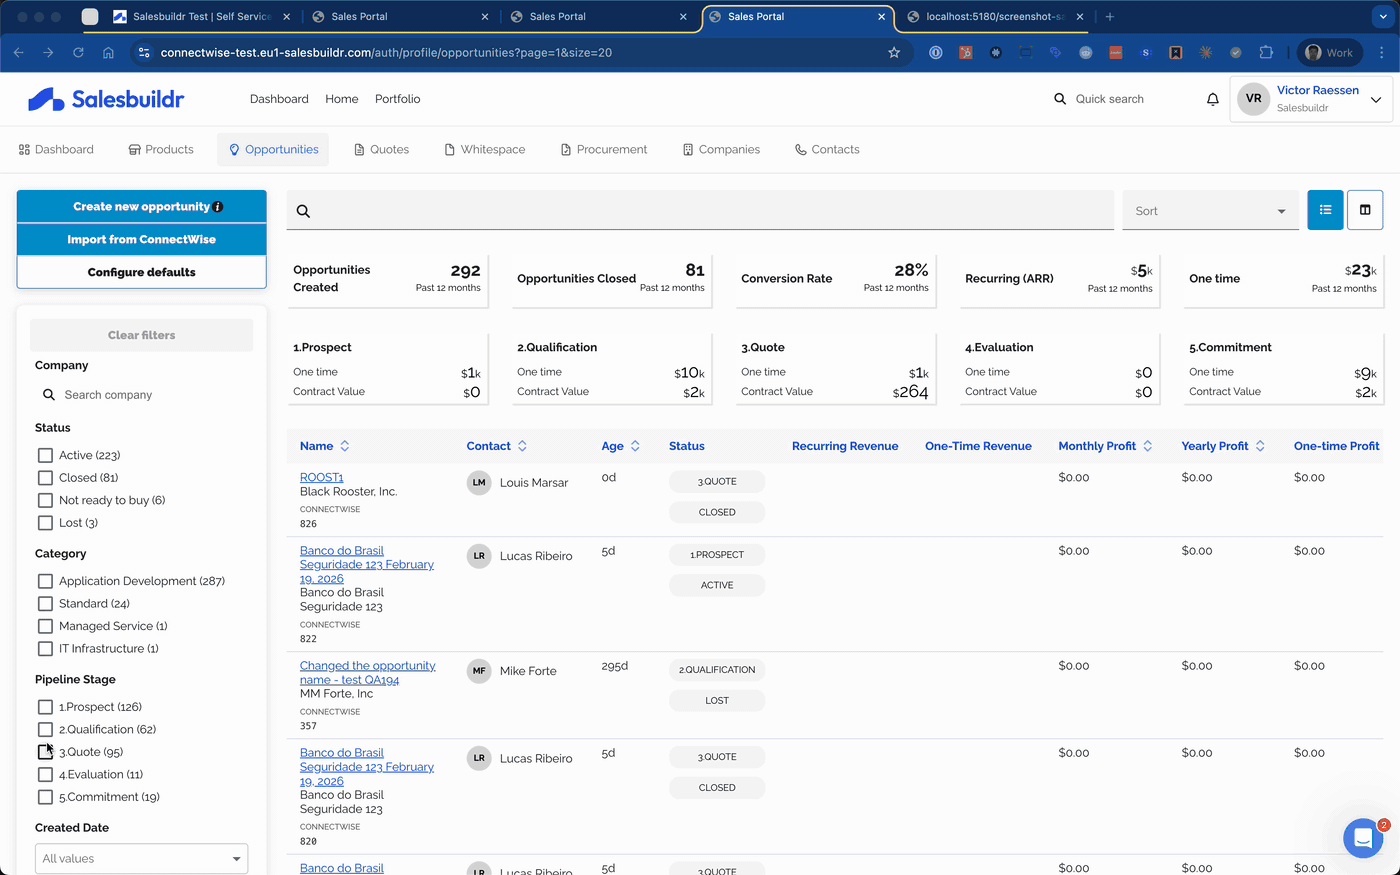The image size is (1400, 875).
Task: Click the Salesbuildr logo
Action: click(x=106, y=99)
